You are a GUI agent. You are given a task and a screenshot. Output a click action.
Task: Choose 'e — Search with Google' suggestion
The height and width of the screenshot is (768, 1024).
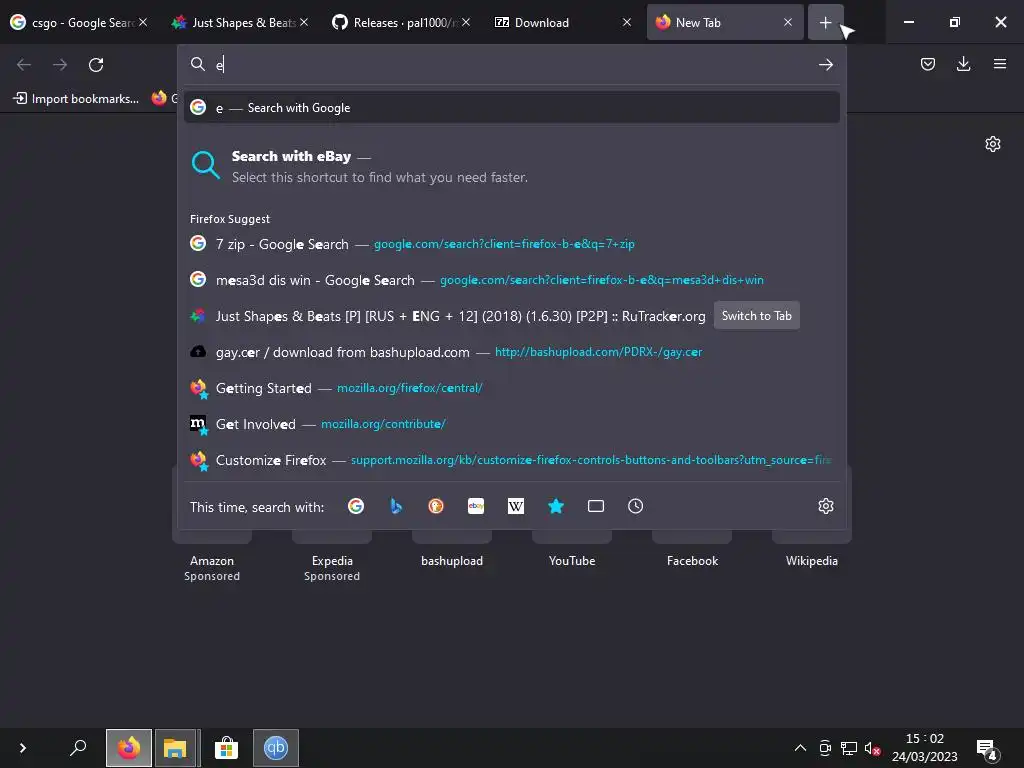coord(512,108)
